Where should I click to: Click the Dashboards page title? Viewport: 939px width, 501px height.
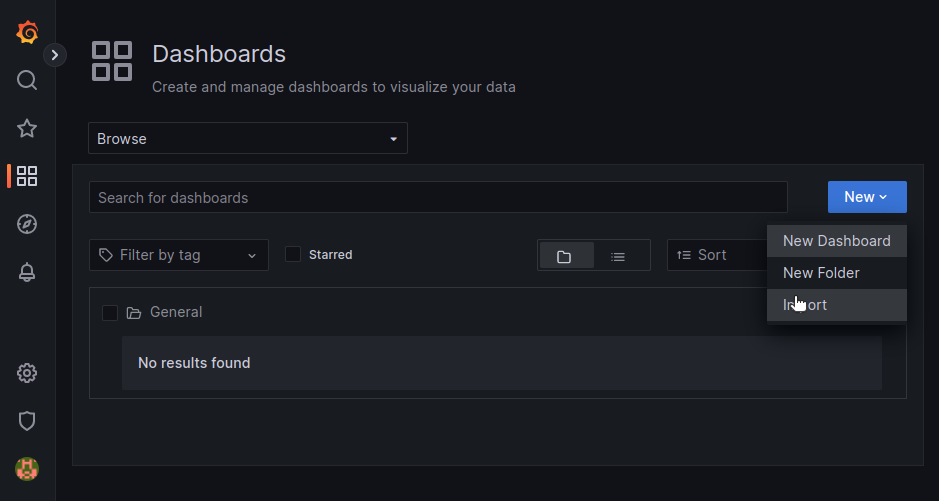[x=219, y=54]
